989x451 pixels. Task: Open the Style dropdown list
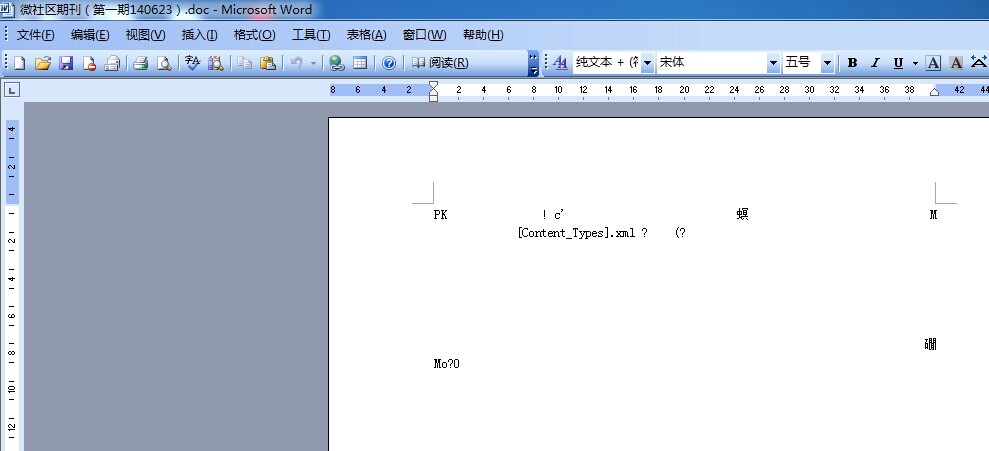click(648, 63)
